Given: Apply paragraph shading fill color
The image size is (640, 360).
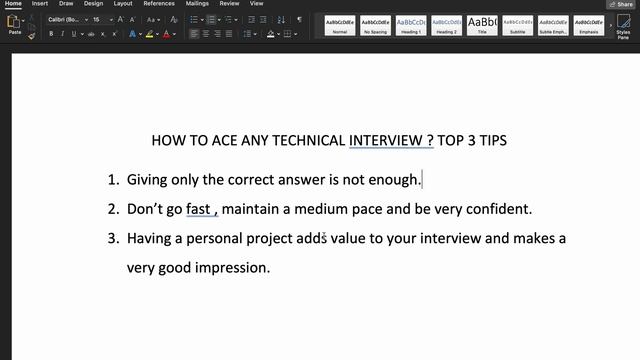Looking at the screenshot, I should [x=271, y=34].
